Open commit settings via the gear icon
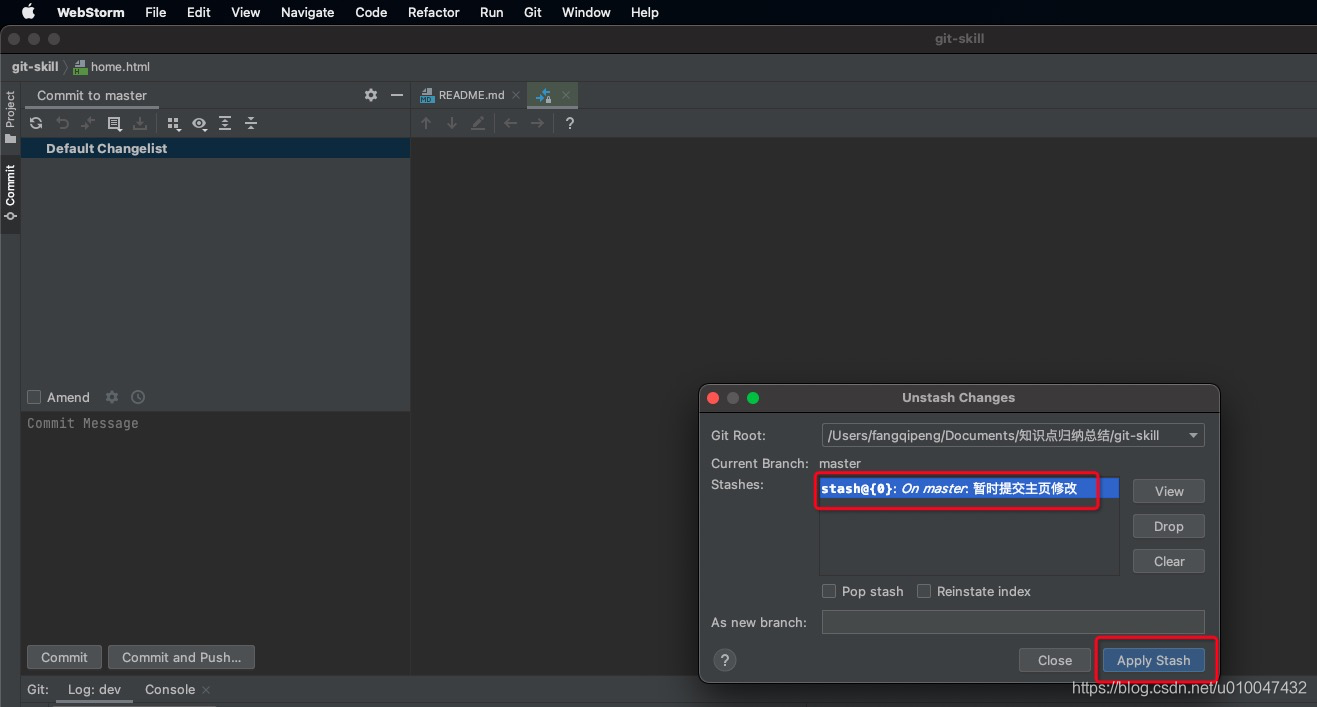 (x=370, y=95)
